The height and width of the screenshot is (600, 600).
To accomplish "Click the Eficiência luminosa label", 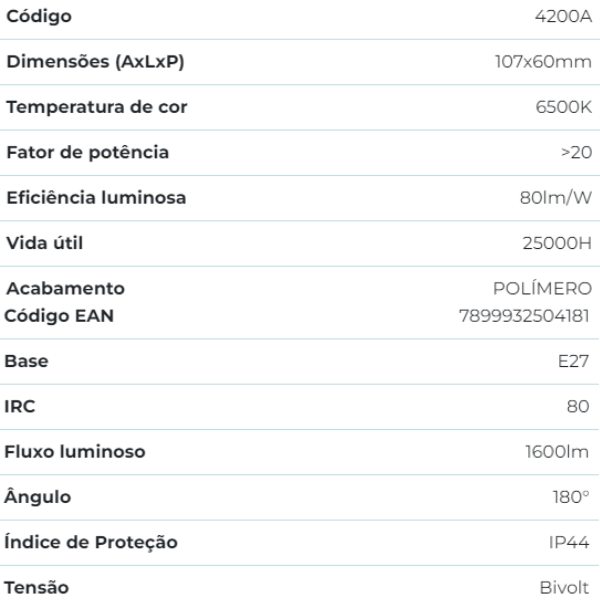I will click(x=96, y=198).
